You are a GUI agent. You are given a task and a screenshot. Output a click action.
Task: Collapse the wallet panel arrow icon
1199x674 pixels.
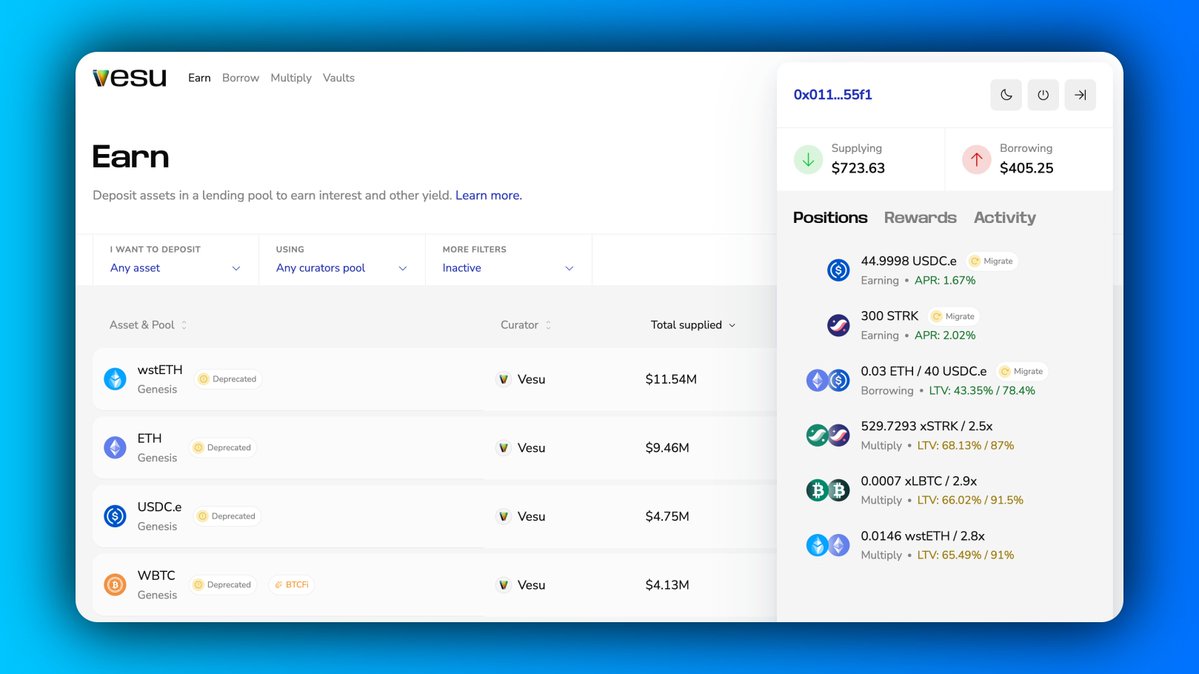(1080, 95)
